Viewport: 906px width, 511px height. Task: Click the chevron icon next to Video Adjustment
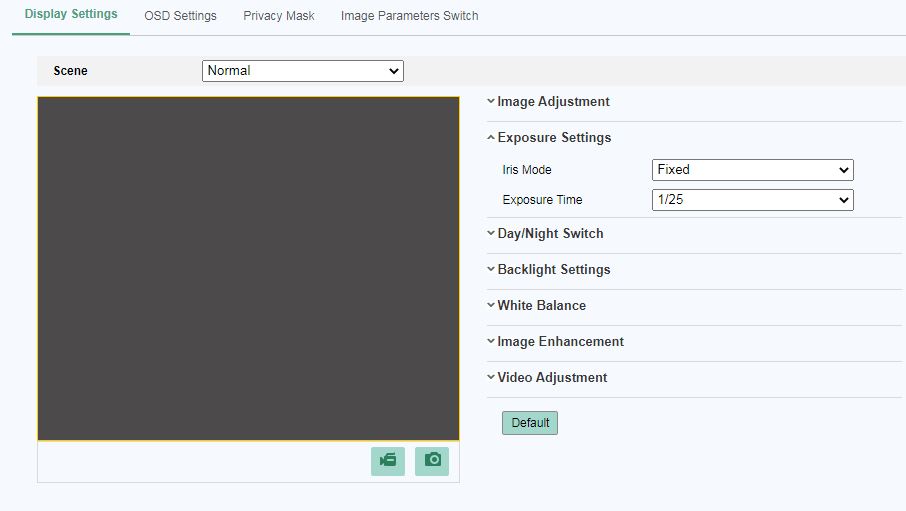491,378
